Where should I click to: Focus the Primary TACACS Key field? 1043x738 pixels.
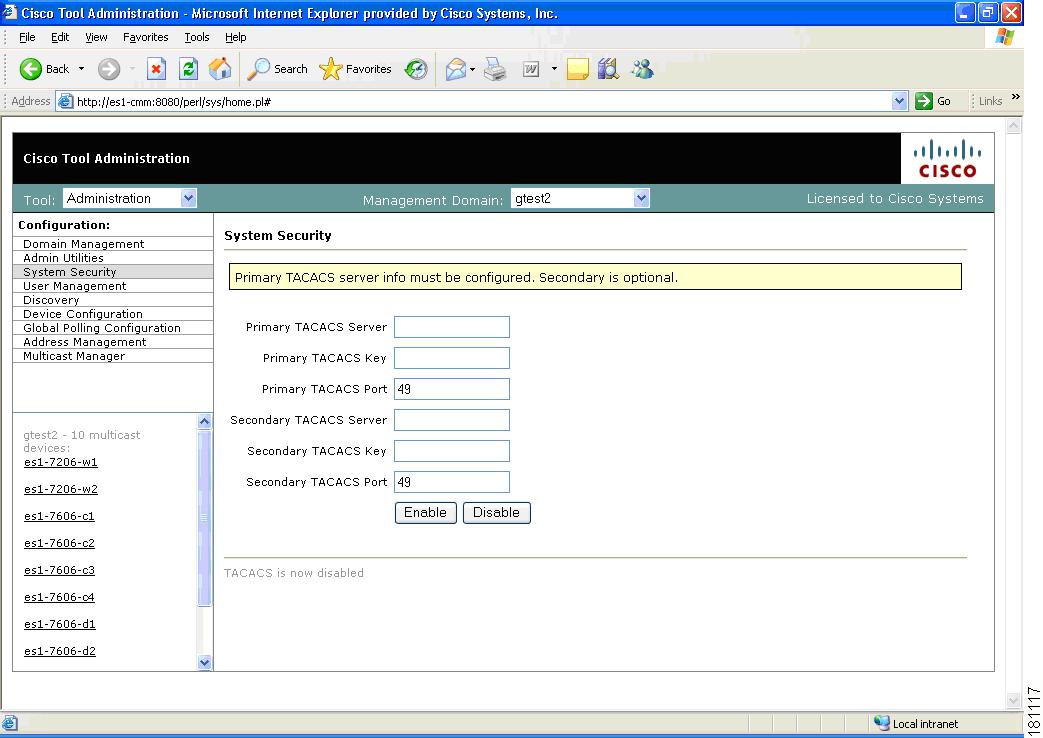452,357
